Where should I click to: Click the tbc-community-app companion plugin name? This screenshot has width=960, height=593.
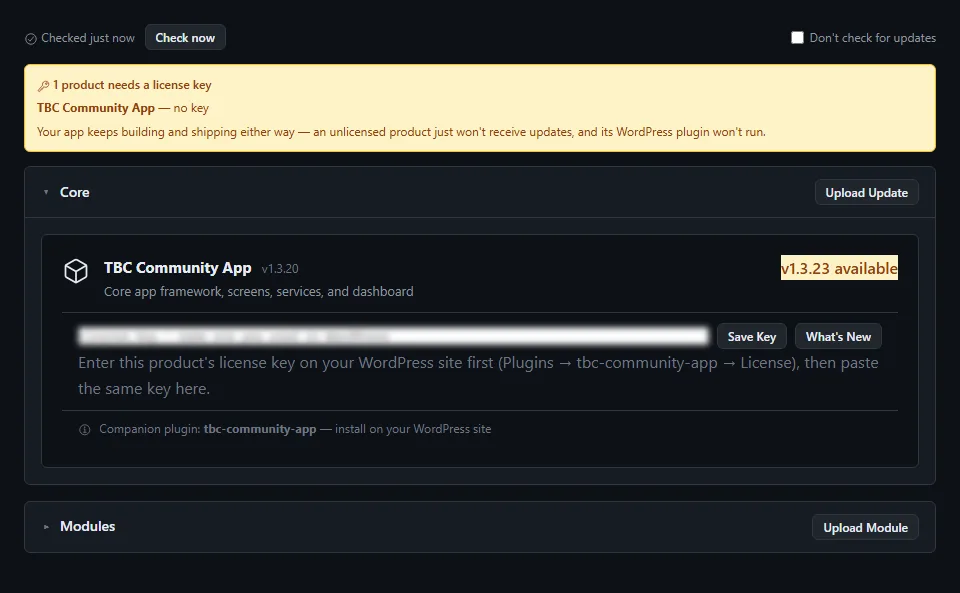tap(260, 429)
